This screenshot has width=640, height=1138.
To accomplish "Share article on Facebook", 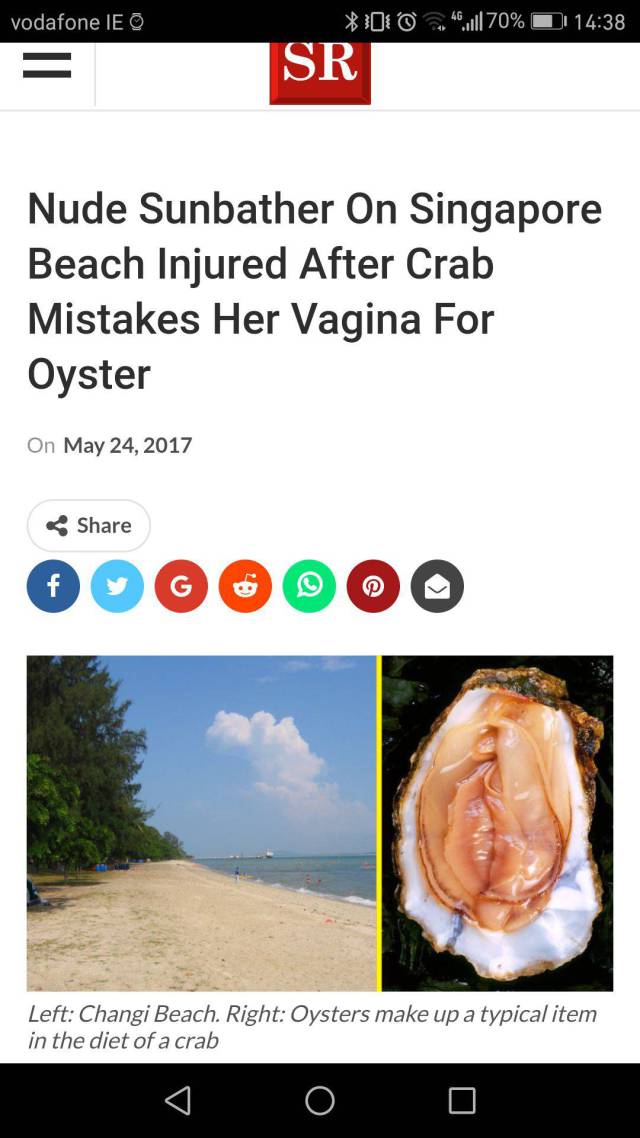I will coord(54,586).
